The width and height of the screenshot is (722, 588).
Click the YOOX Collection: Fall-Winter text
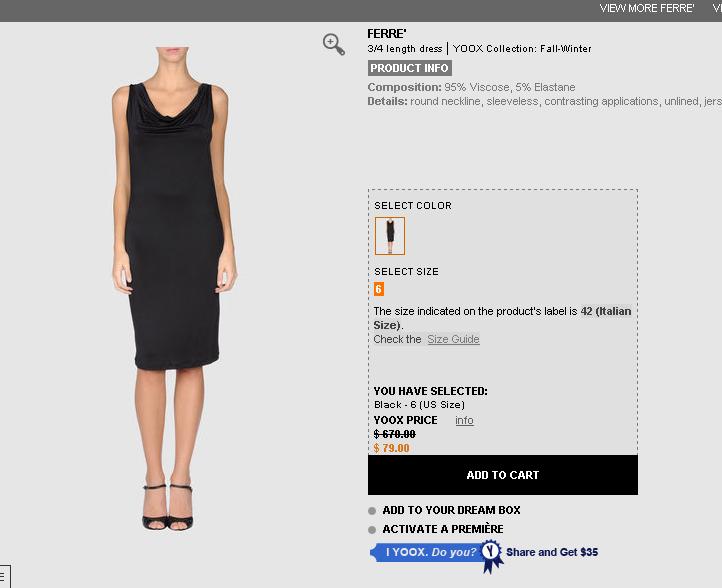522,49
